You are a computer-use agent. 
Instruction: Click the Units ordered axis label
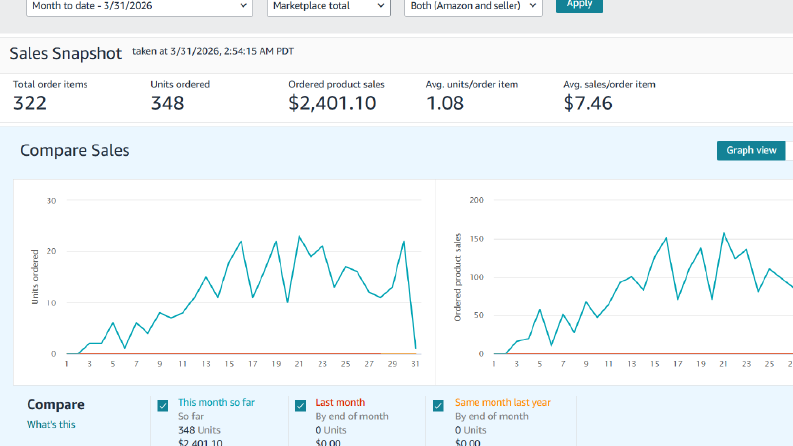point(35,277)
